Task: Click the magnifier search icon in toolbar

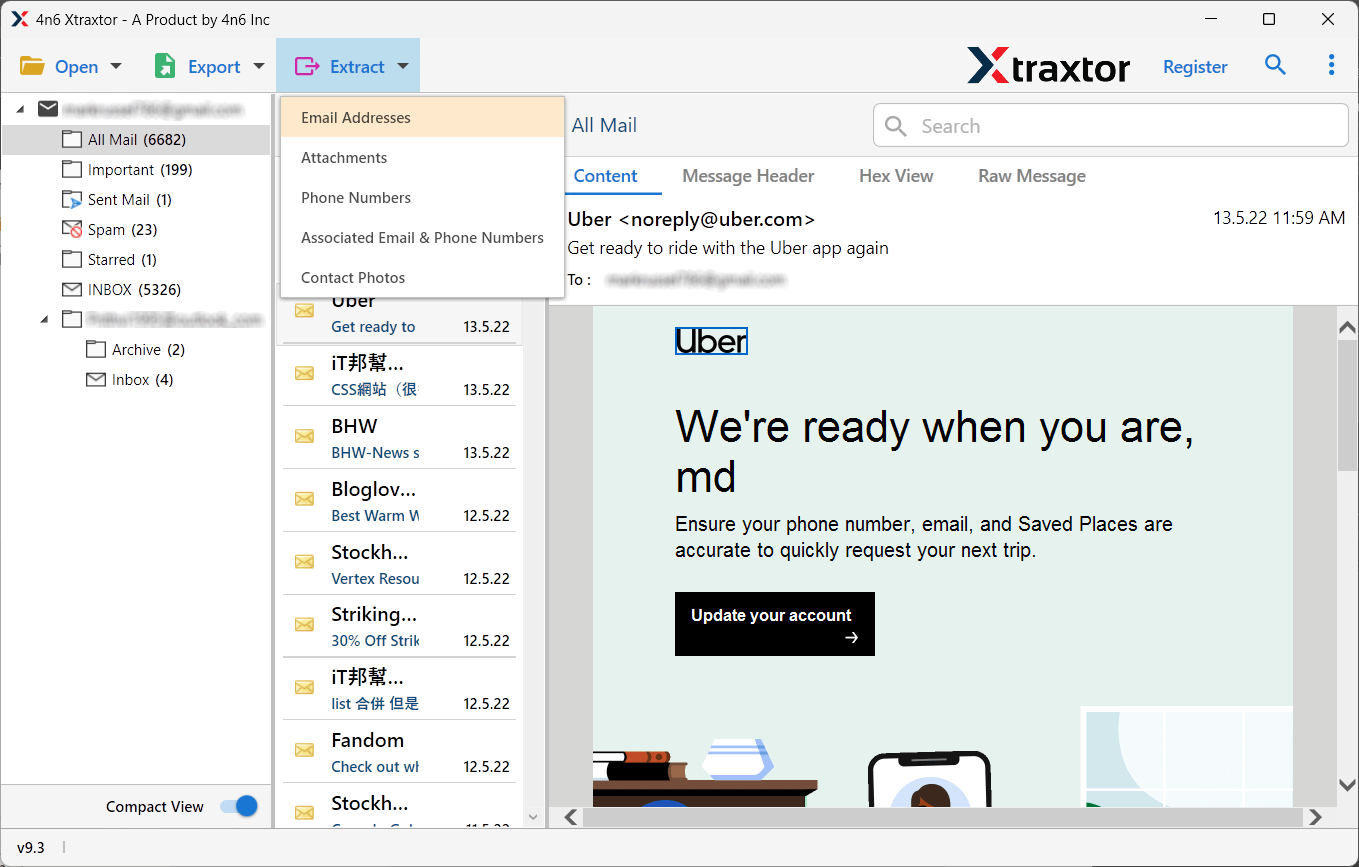Action: pos(1275,65)
